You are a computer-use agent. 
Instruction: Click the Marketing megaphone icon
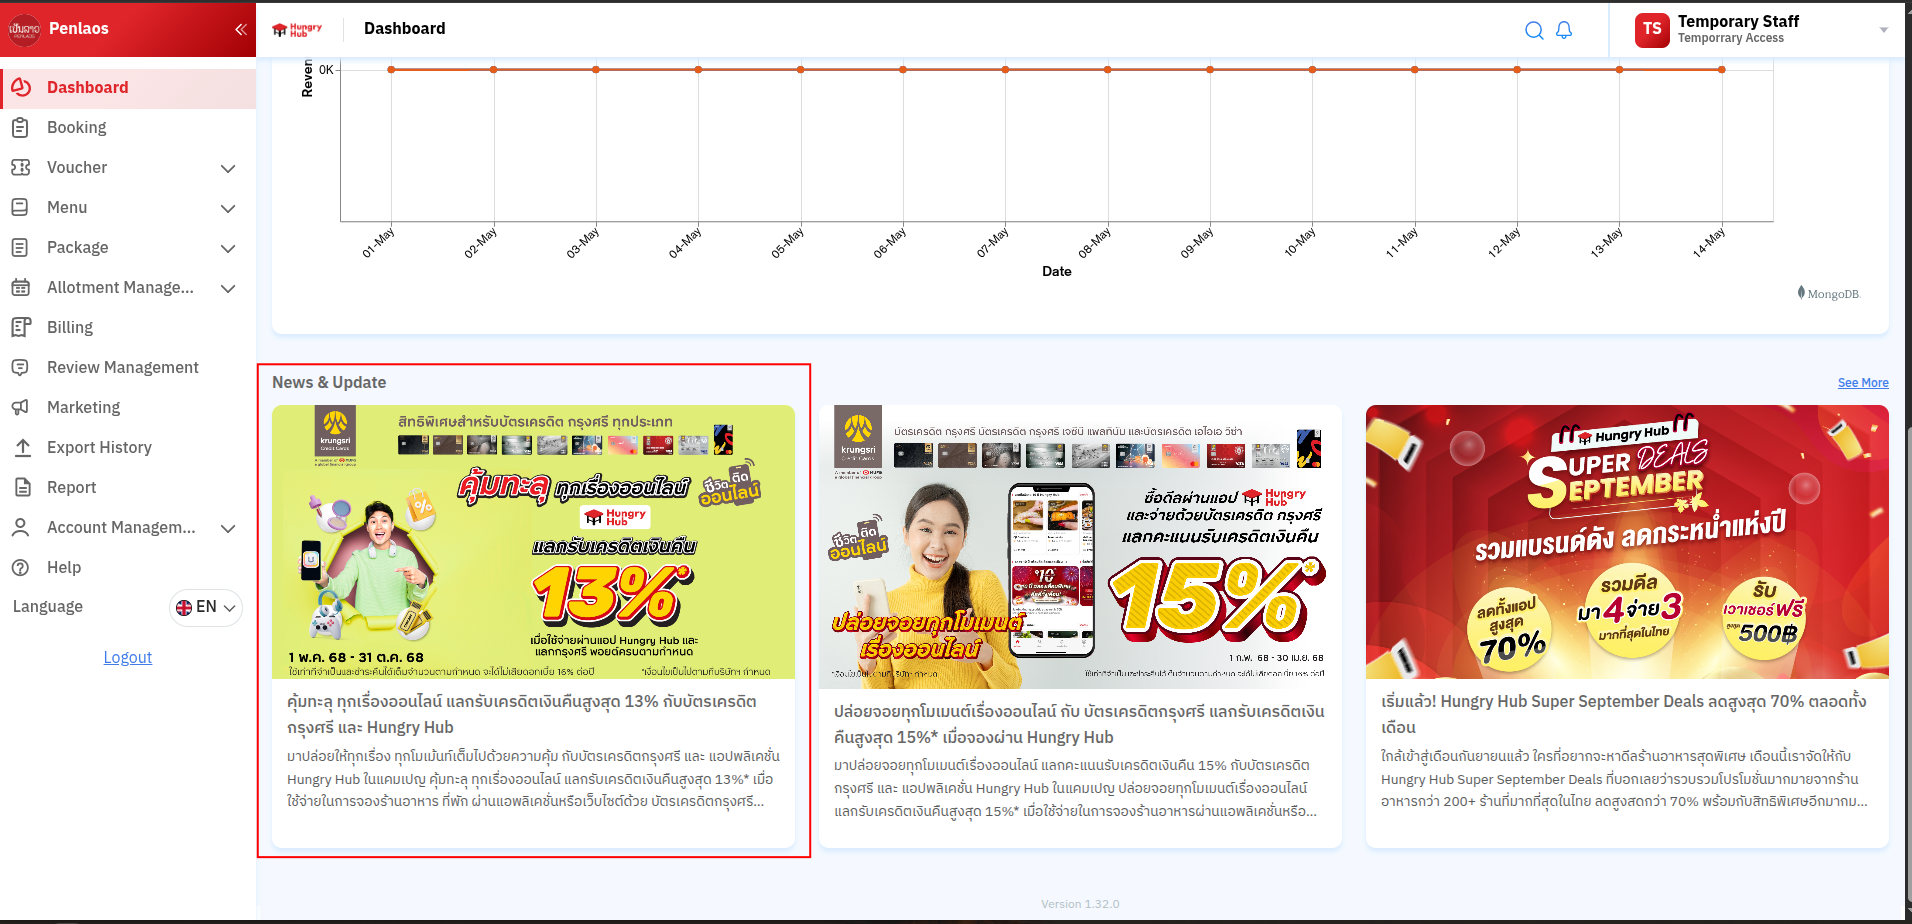point(20,407)
